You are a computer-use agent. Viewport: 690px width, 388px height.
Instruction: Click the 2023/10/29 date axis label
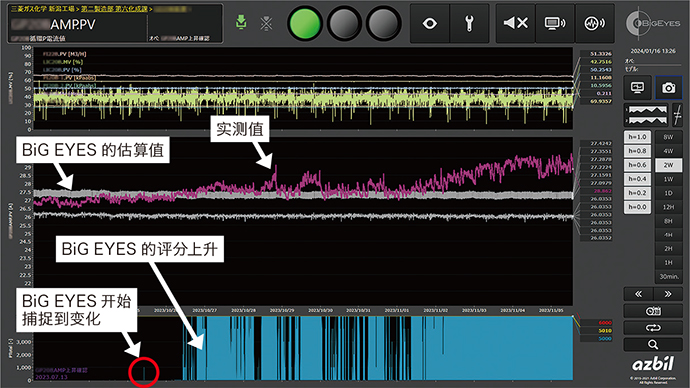(282, 310)
